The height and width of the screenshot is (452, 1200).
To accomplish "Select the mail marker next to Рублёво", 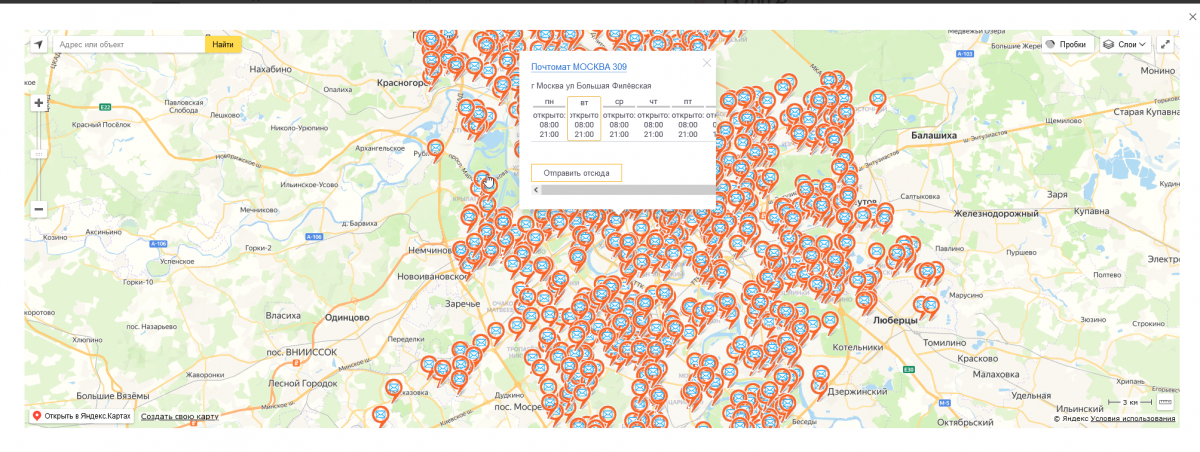I will point(435,151).
